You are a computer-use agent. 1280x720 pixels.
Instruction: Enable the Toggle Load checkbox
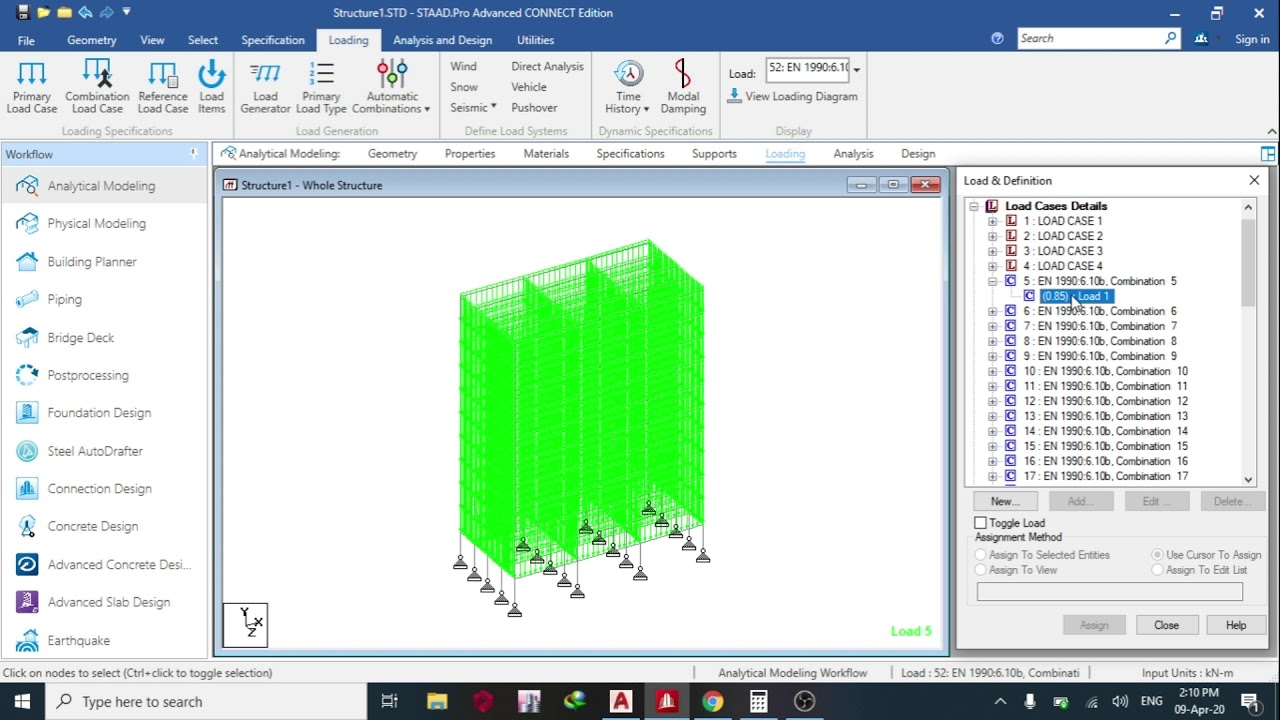(981, 523)
